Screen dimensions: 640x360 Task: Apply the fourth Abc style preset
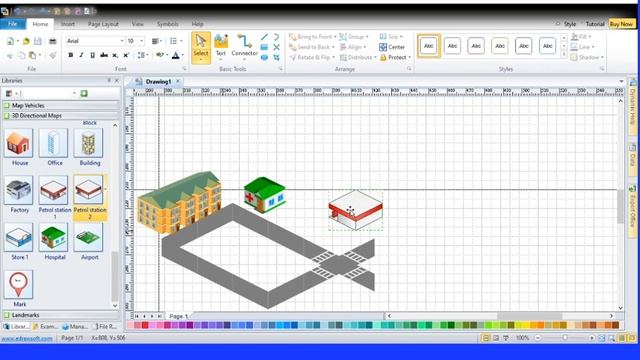coord(500,46)
